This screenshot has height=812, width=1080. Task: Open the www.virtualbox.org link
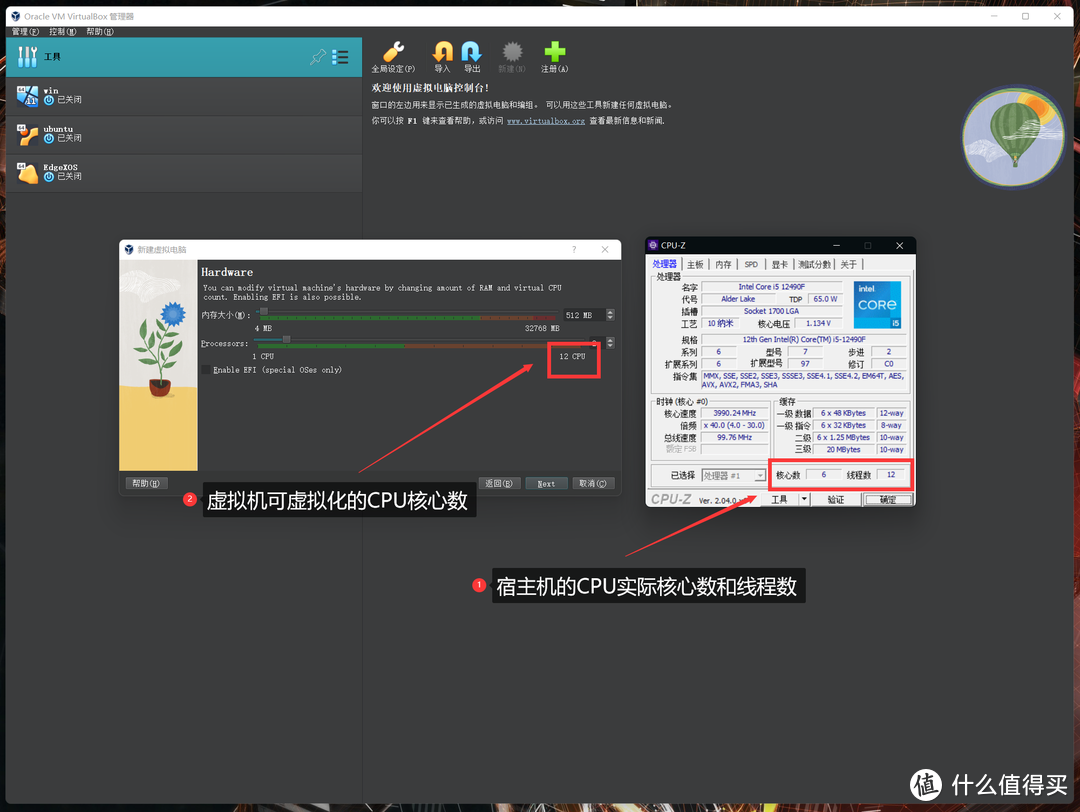coord(546,121)
